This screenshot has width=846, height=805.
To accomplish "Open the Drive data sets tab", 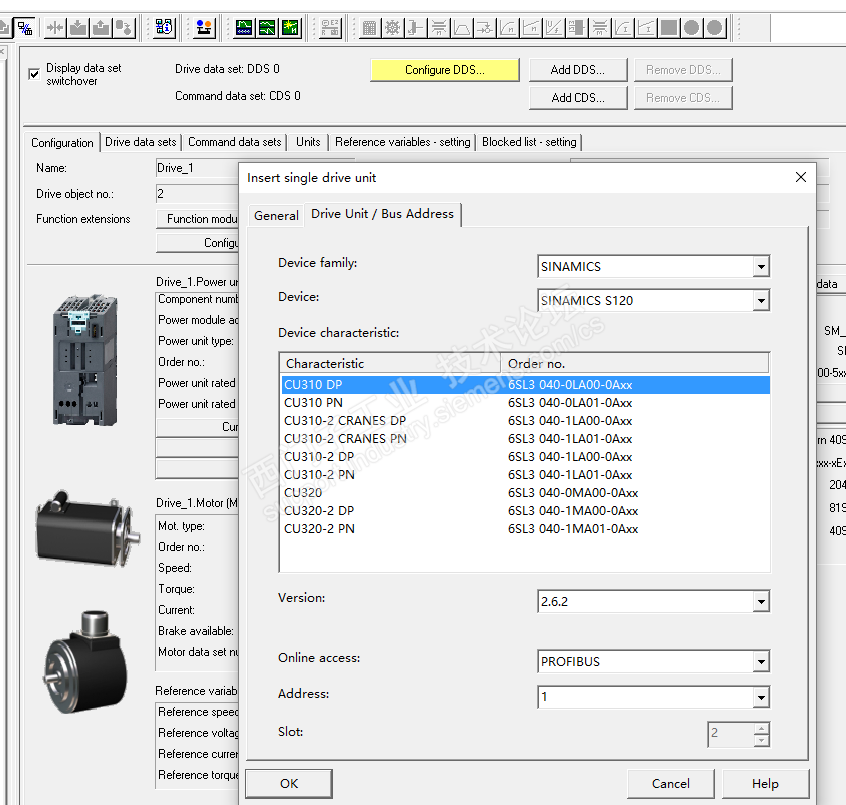I will click(141, 142).
